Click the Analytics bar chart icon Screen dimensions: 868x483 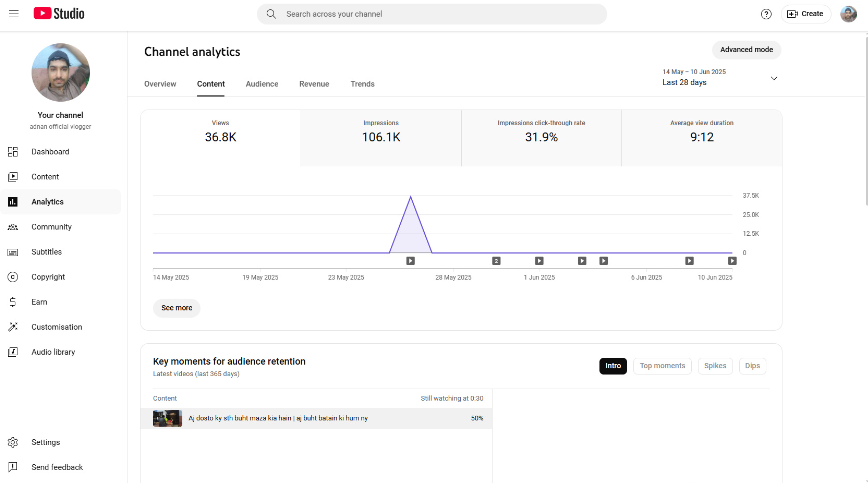13,202
